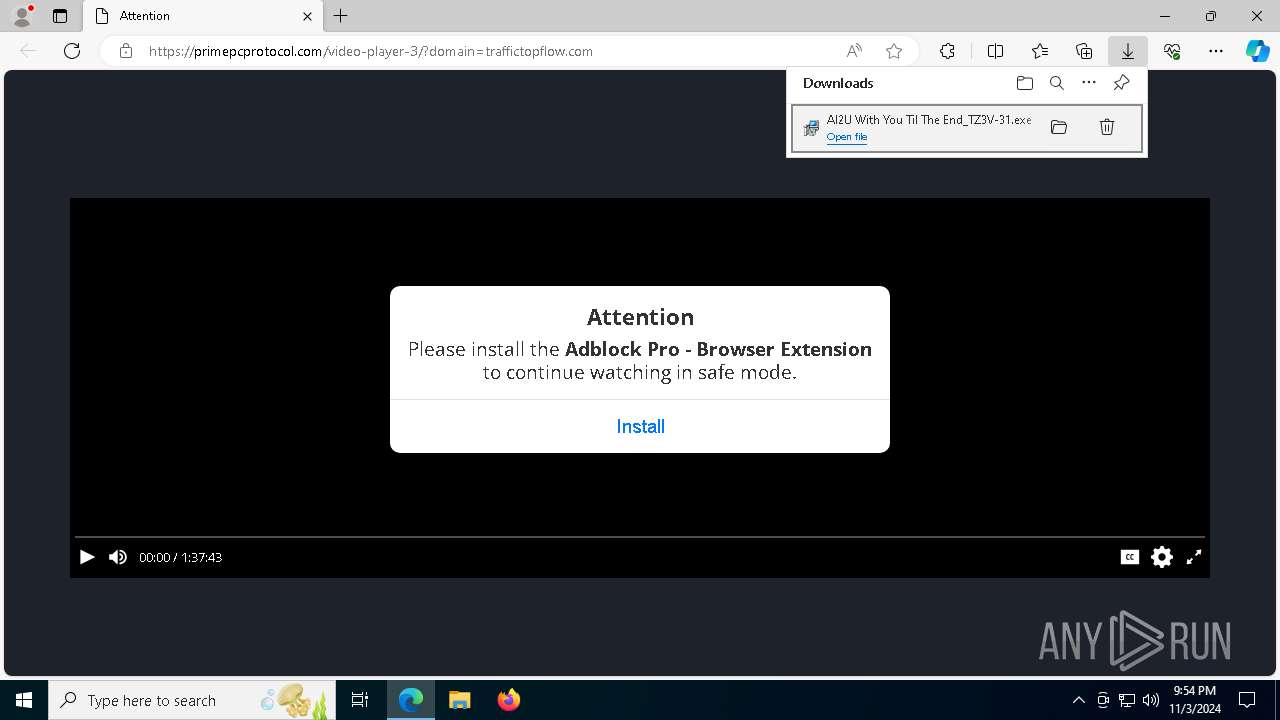The image size is (1280, 720).
Task: Open the Favorites list icon
Action: pos(1040,51)
